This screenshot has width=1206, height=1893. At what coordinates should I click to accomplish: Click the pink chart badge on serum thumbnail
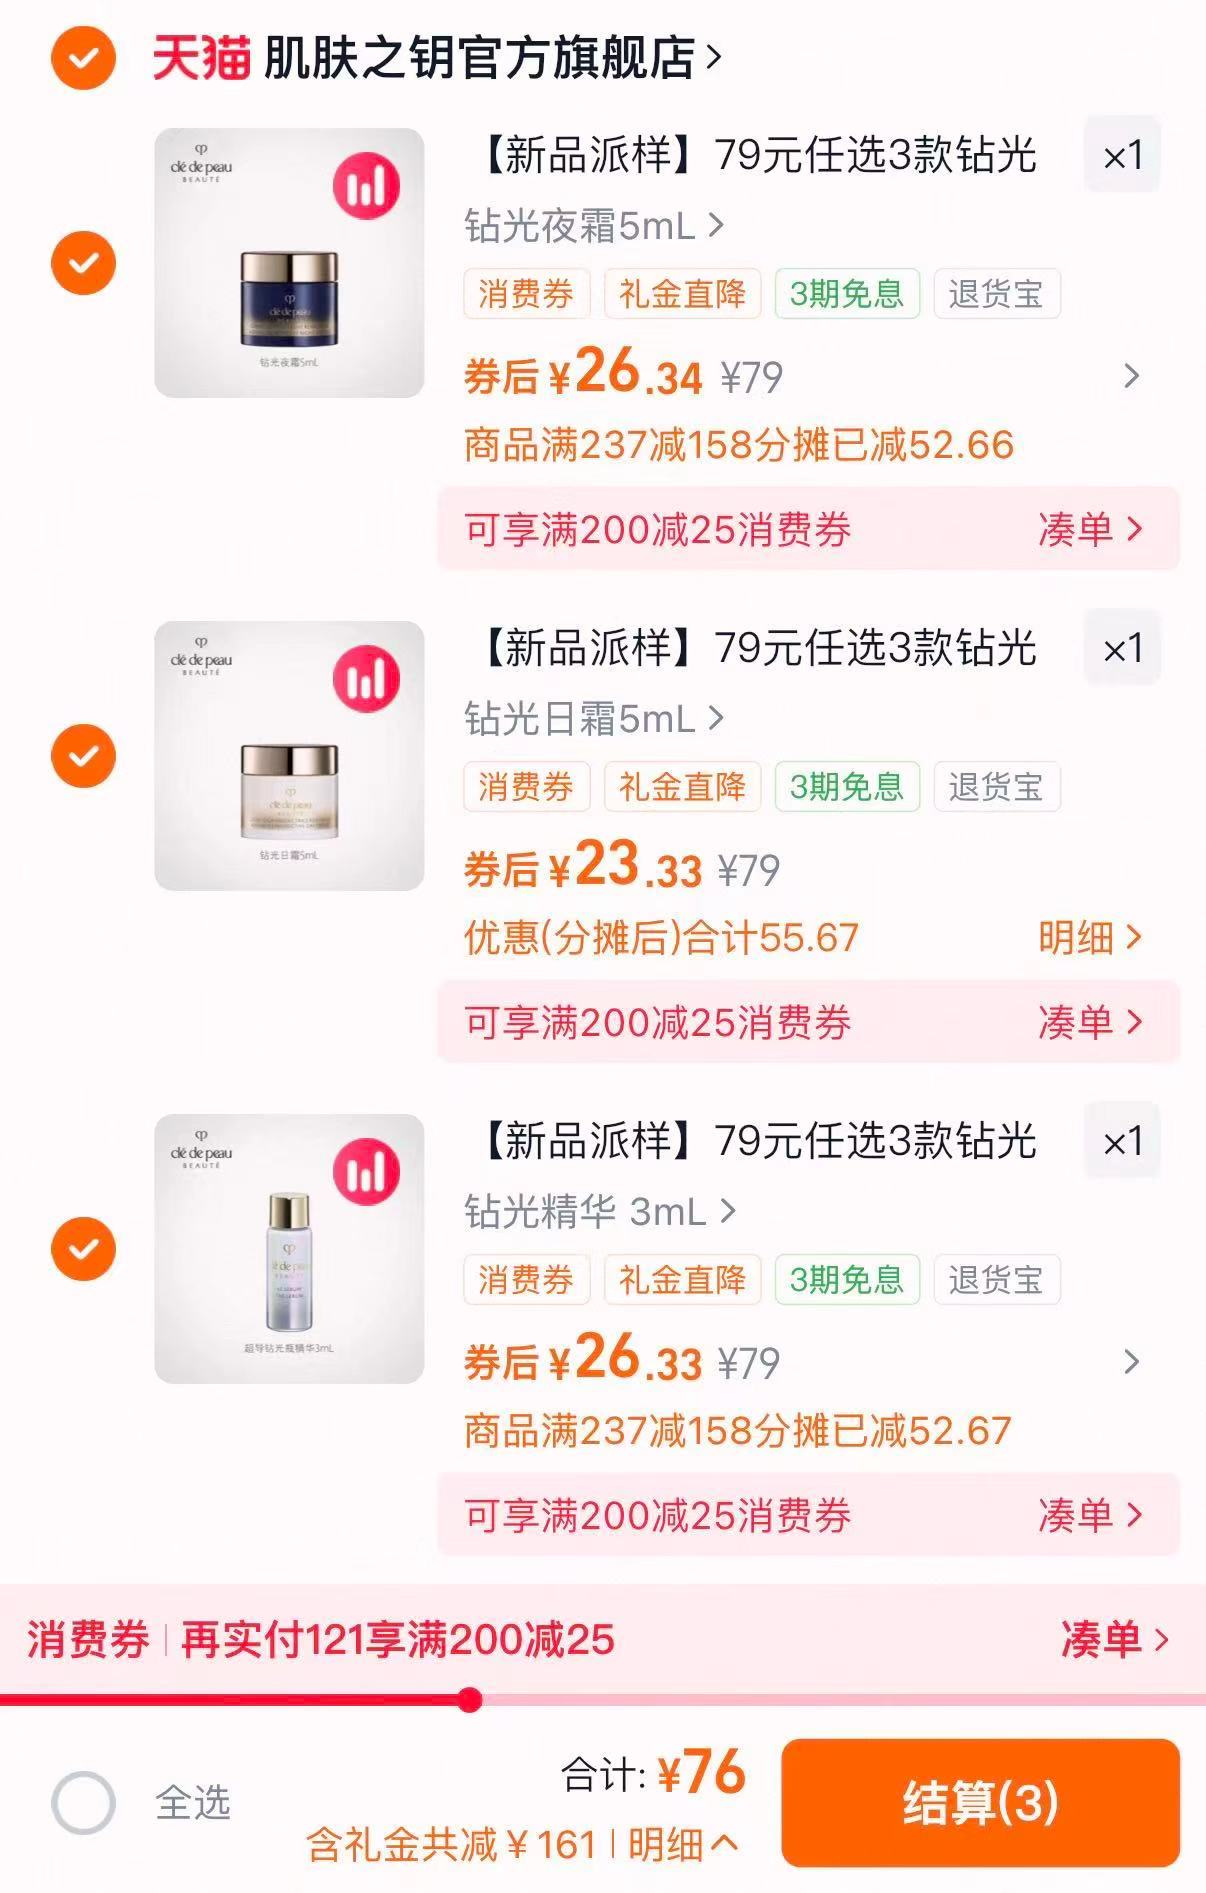[x=366, y=1172]
